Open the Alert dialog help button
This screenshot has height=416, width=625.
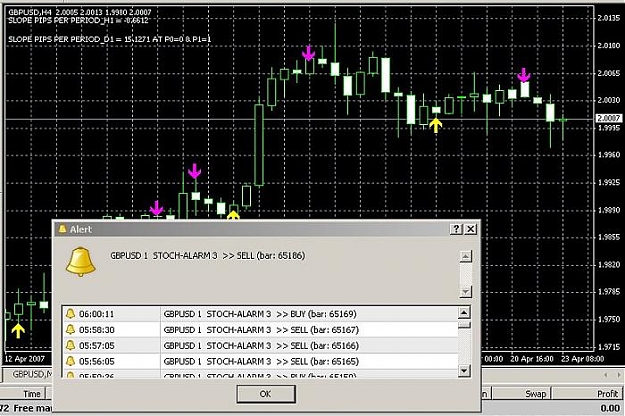(456, 229)
